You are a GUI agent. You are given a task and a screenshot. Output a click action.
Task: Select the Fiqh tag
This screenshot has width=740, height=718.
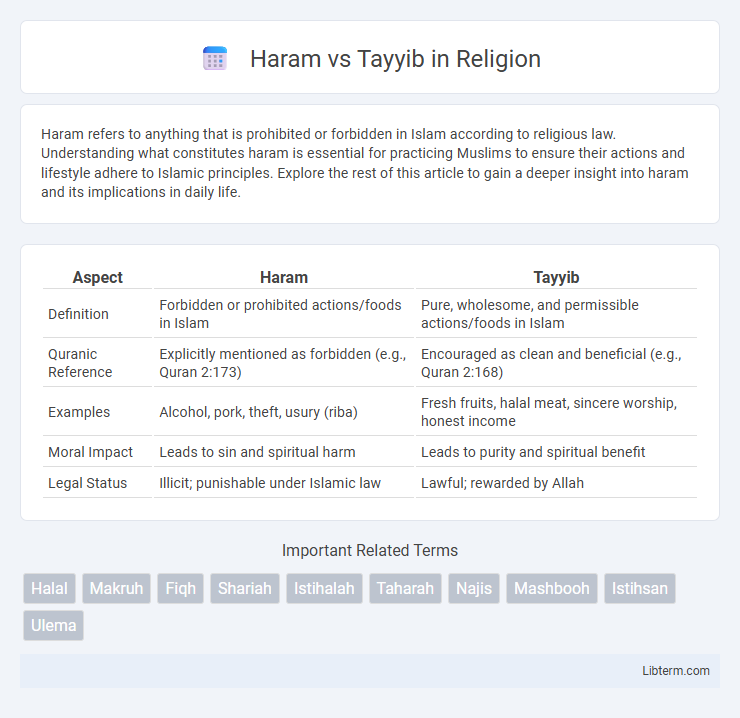[180, 588]
